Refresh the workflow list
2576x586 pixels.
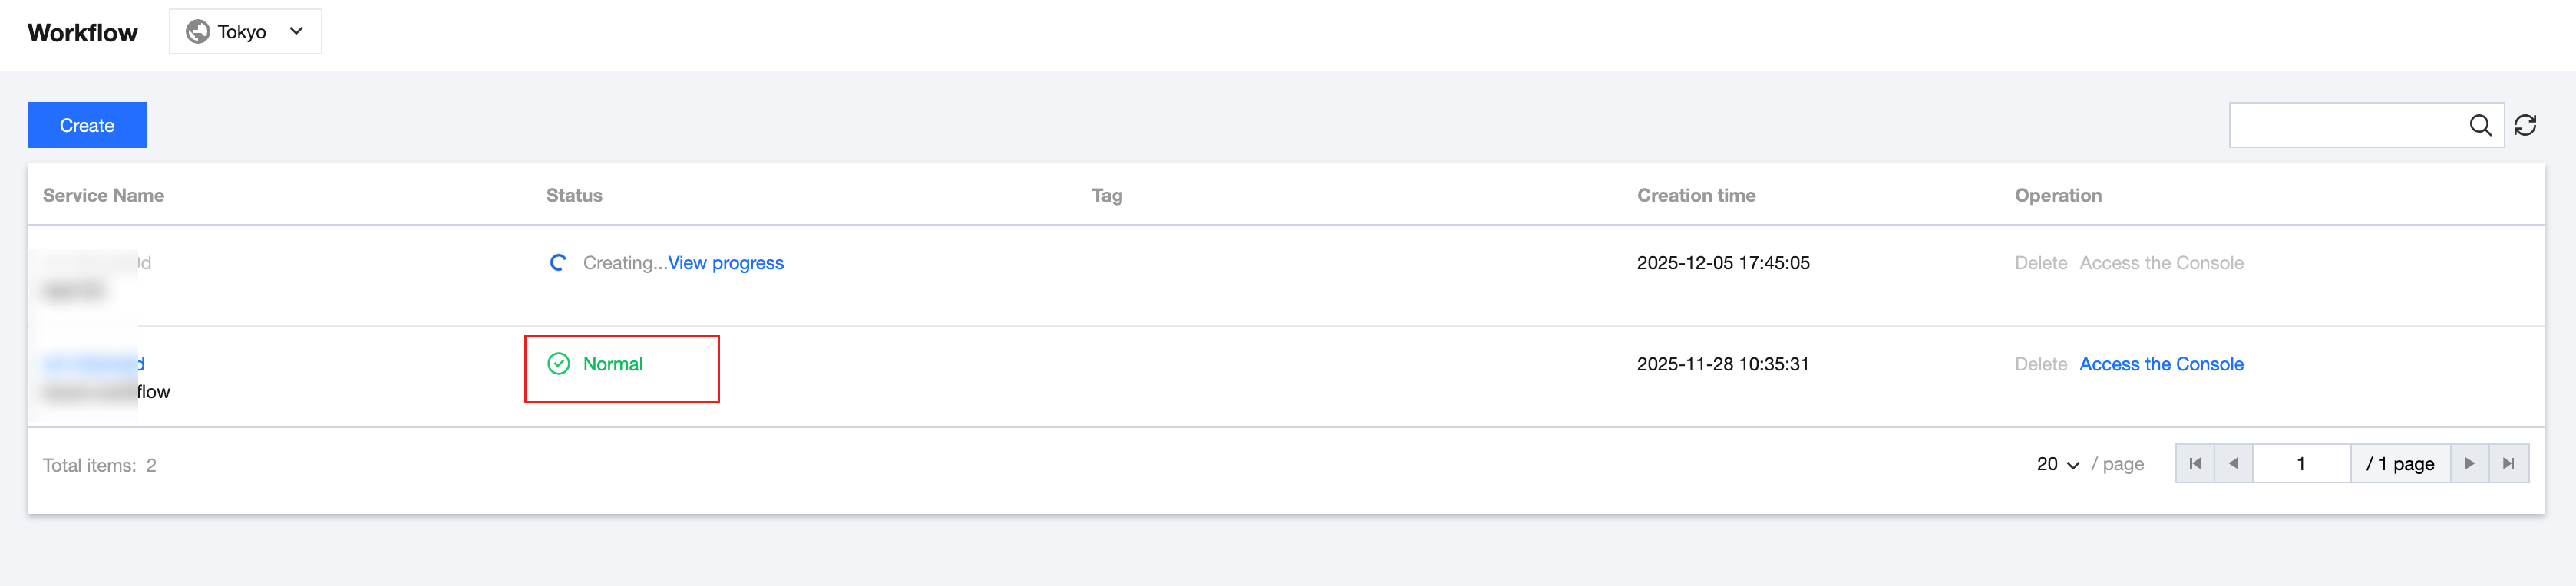[2525, 125]
